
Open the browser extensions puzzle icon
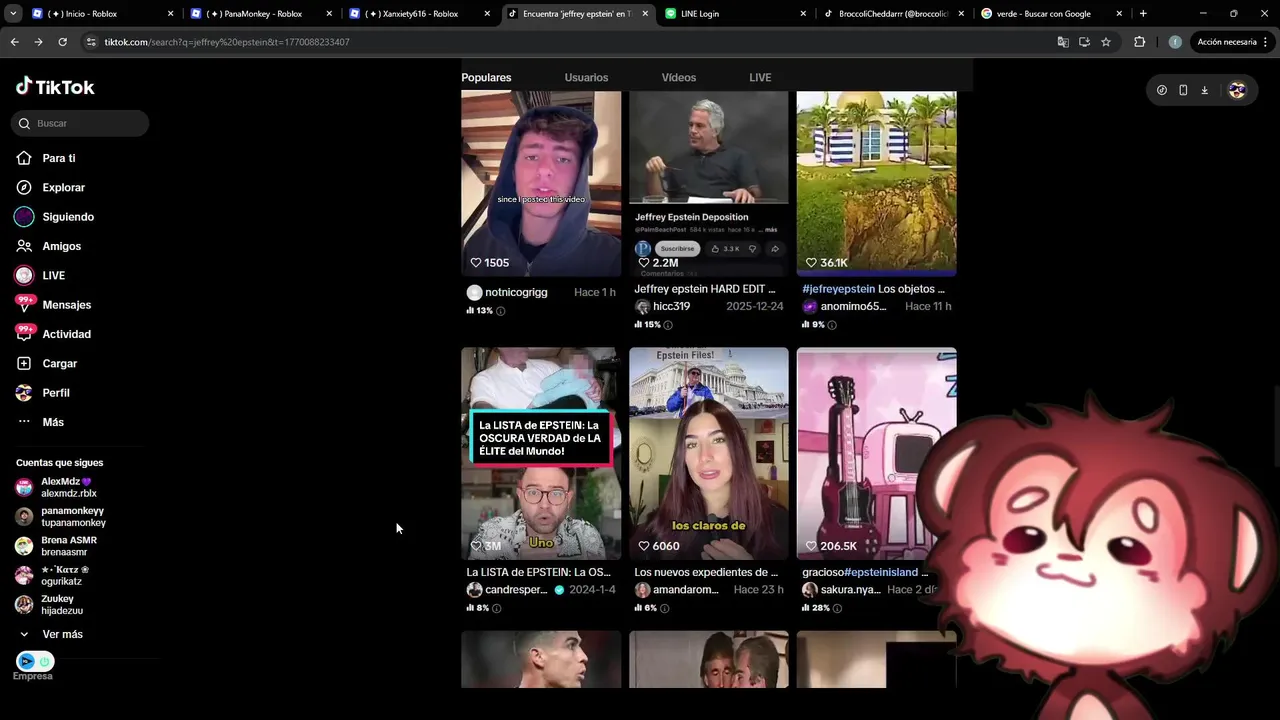click(x=1139, y=42)
